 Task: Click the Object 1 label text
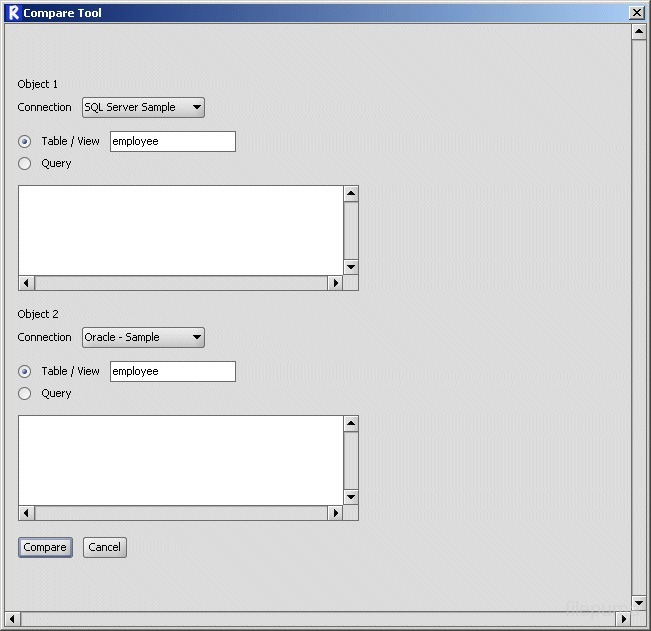37,84
